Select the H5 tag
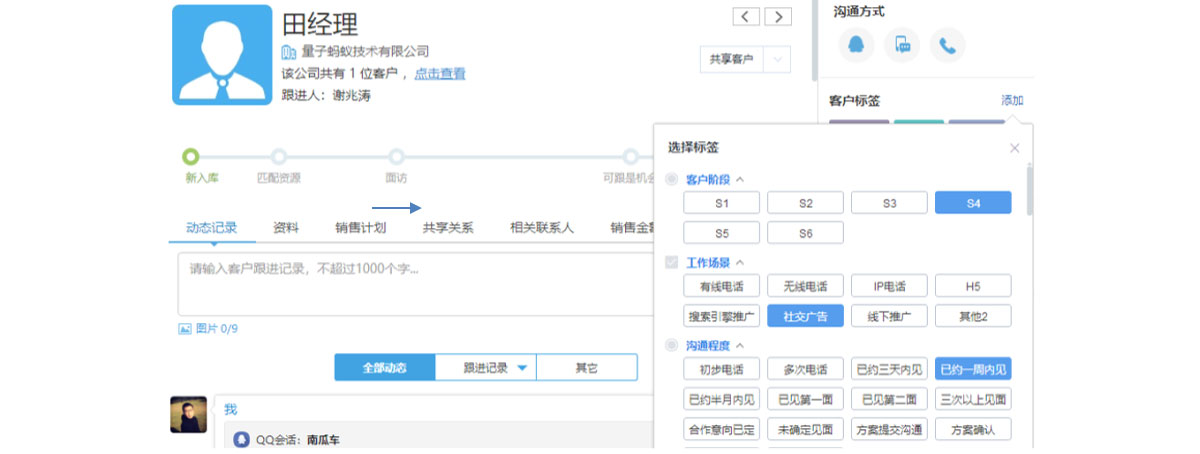The width and height of the screenshot is (1200, 454). [973, 286]
